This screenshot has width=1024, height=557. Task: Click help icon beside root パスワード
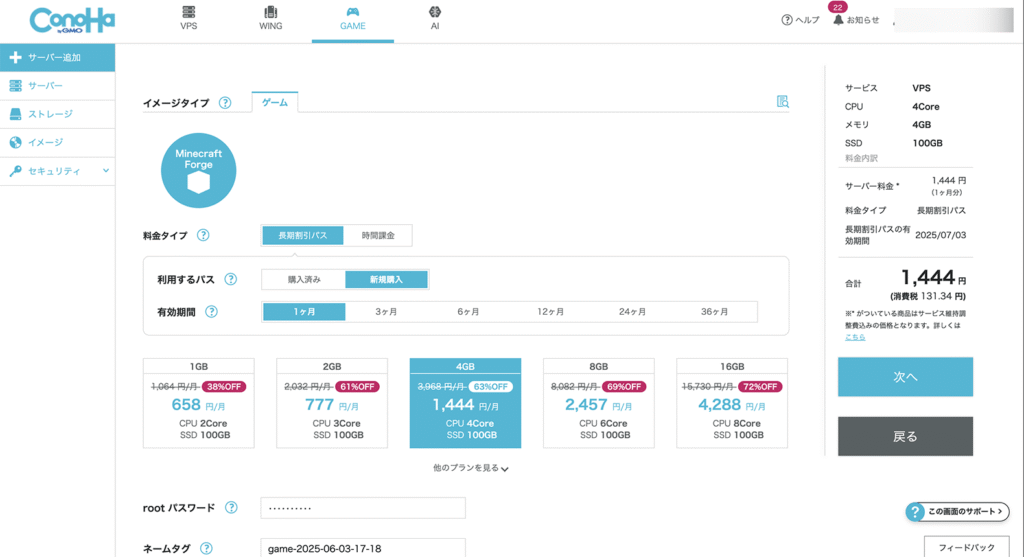[231, 507]
